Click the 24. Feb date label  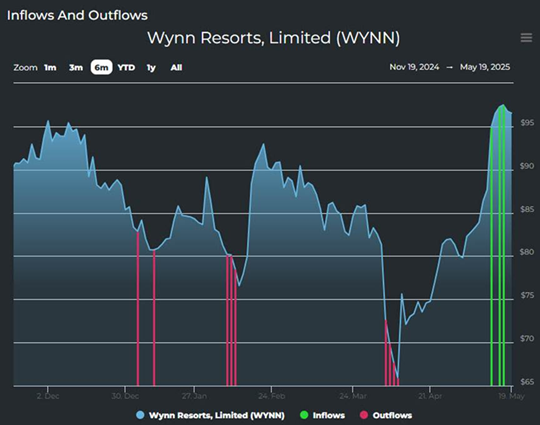coord(271,396)
